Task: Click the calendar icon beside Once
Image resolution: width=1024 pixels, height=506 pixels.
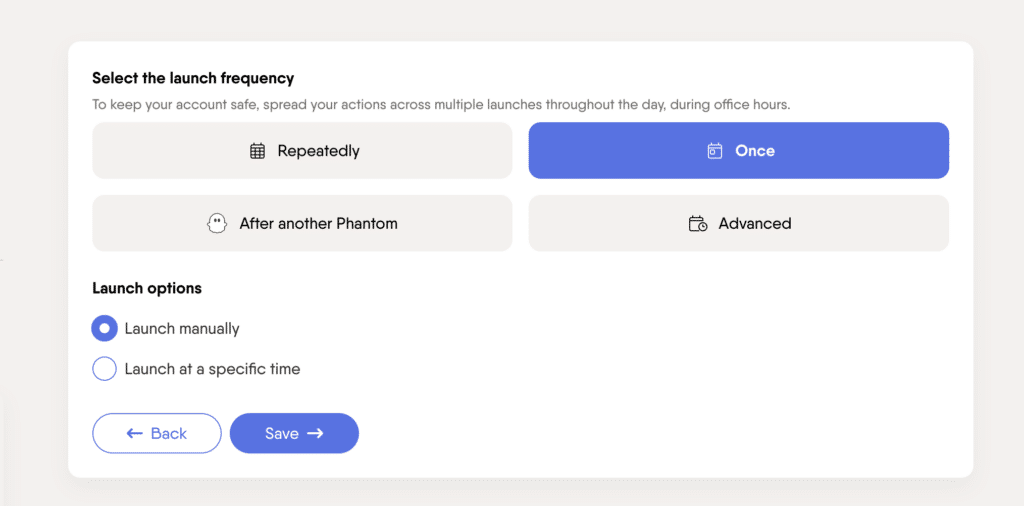Action: [715, 151]
